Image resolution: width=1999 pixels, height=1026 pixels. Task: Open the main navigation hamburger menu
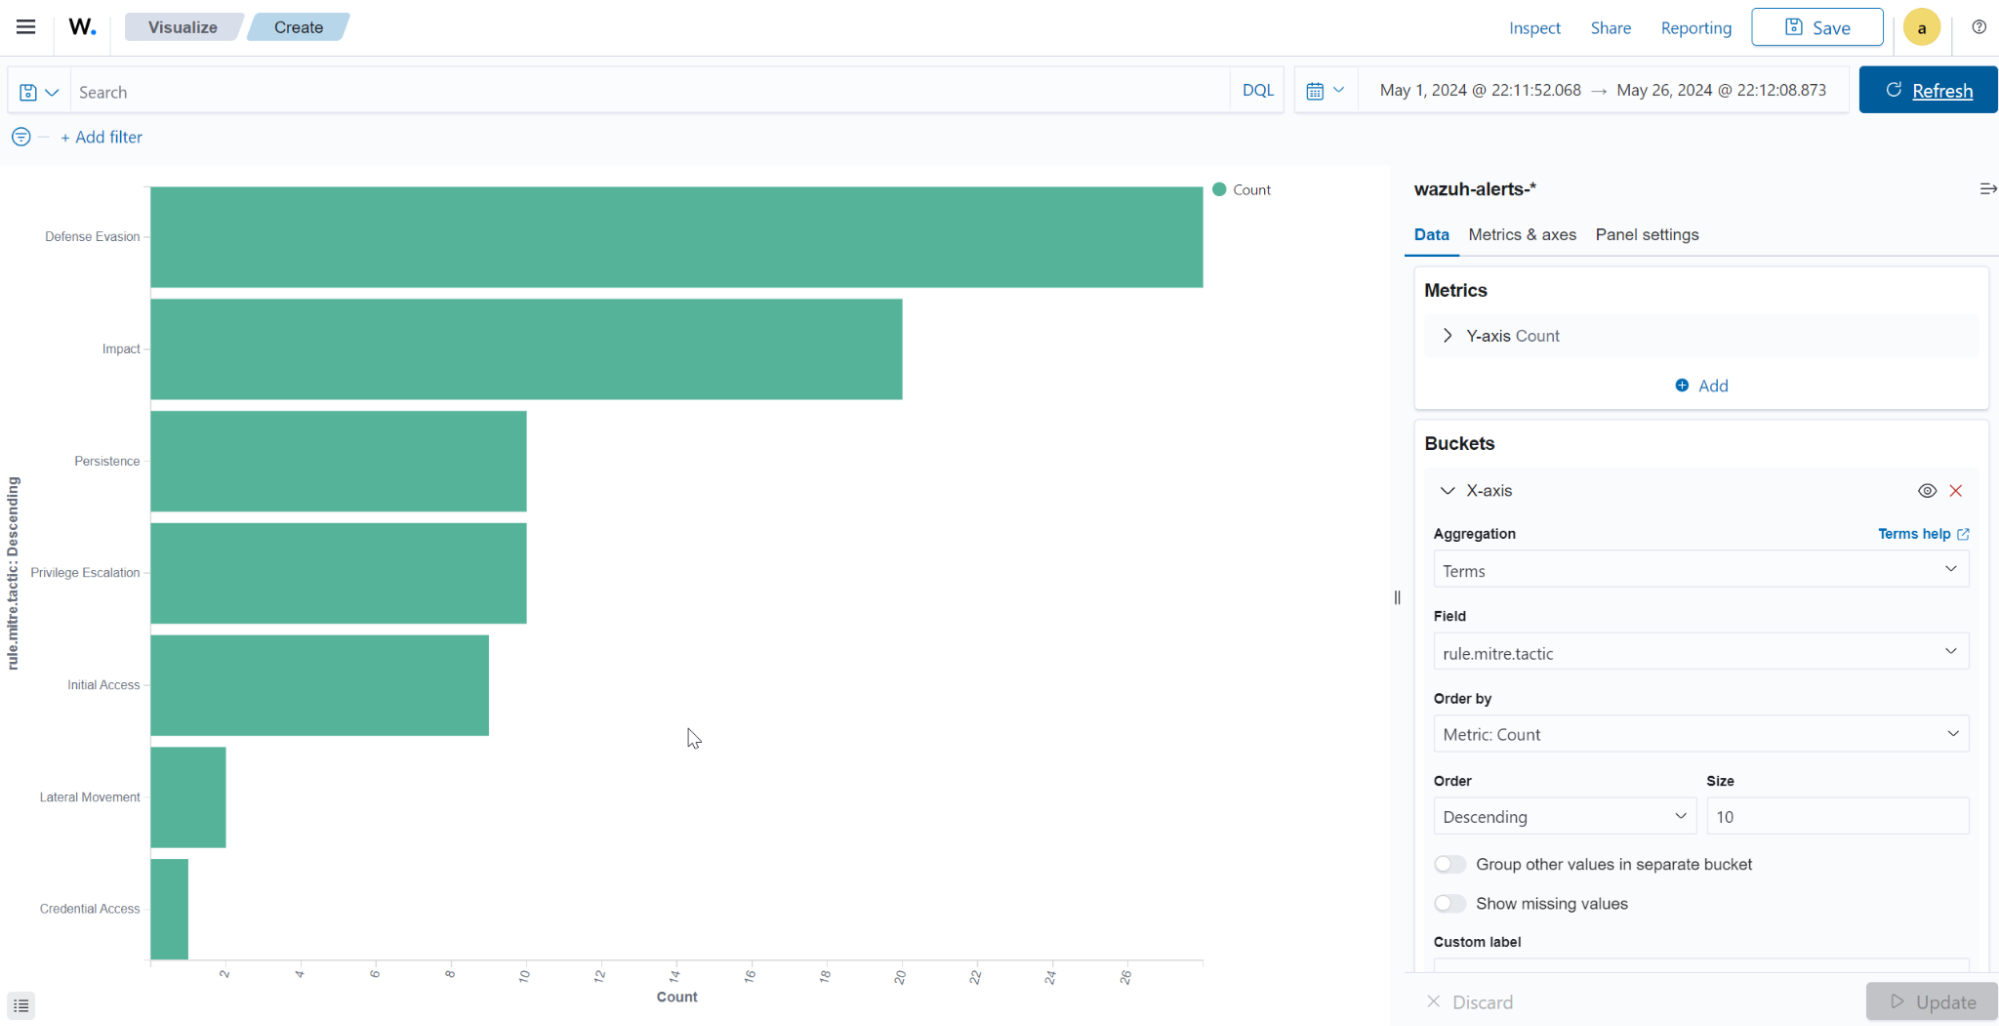click(25, 27)
